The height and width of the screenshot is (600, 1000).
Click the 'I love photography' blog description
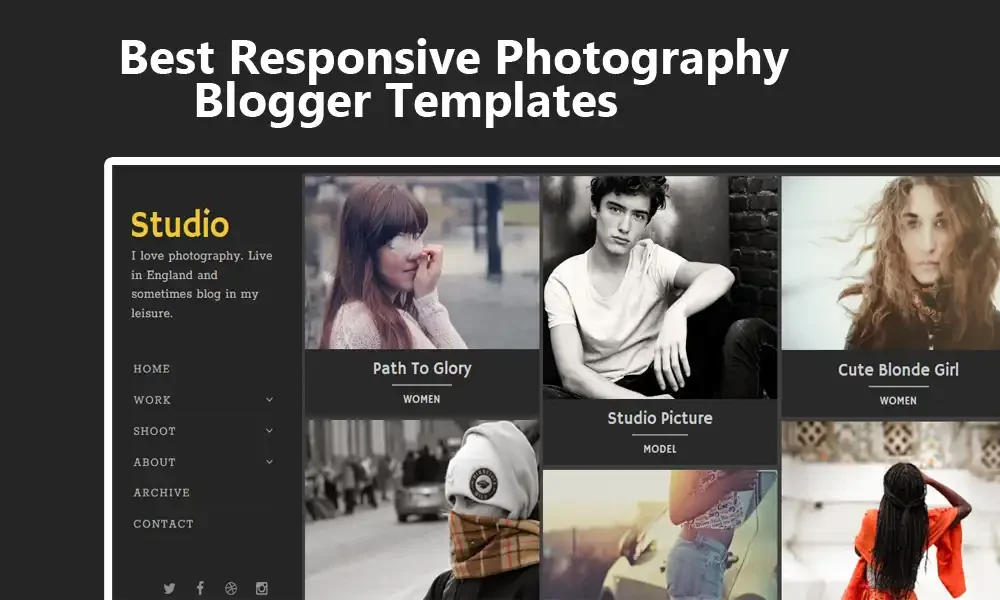[x=202, y=284]
